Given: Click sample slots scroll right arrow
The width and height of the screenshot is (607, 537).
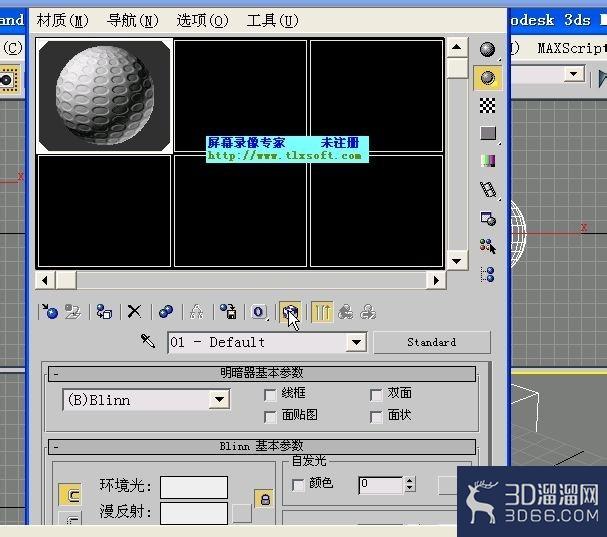Looking at the screenshot, I should click(436, 280).
